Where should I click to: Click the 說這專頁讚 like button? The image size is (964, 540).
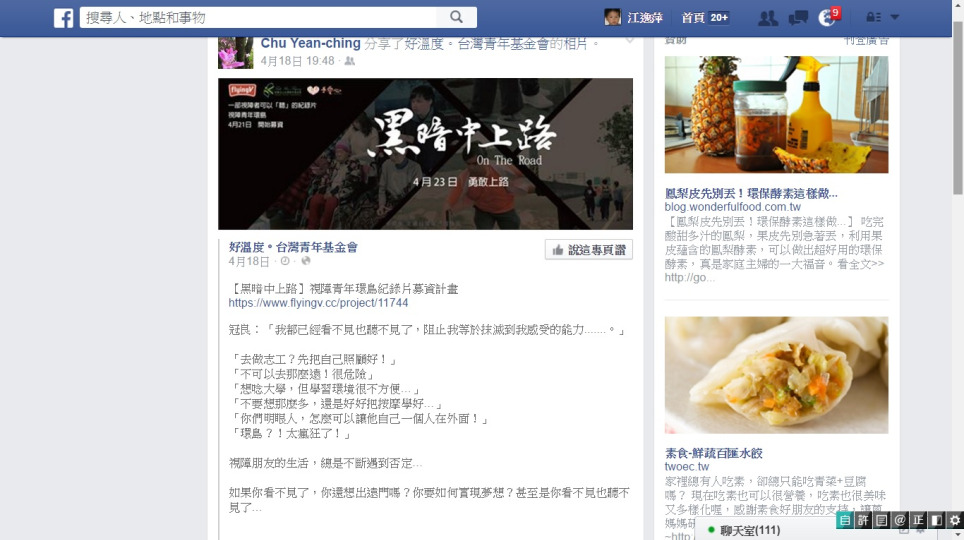[x=588, y=250]
